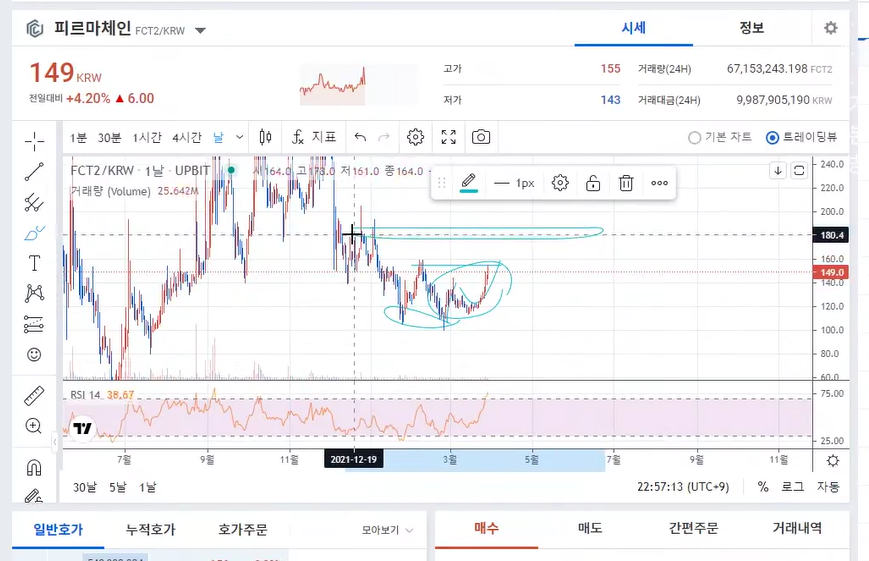Open more options in floating drawing toolbar

pyautogui.click(x=659, y=183)
